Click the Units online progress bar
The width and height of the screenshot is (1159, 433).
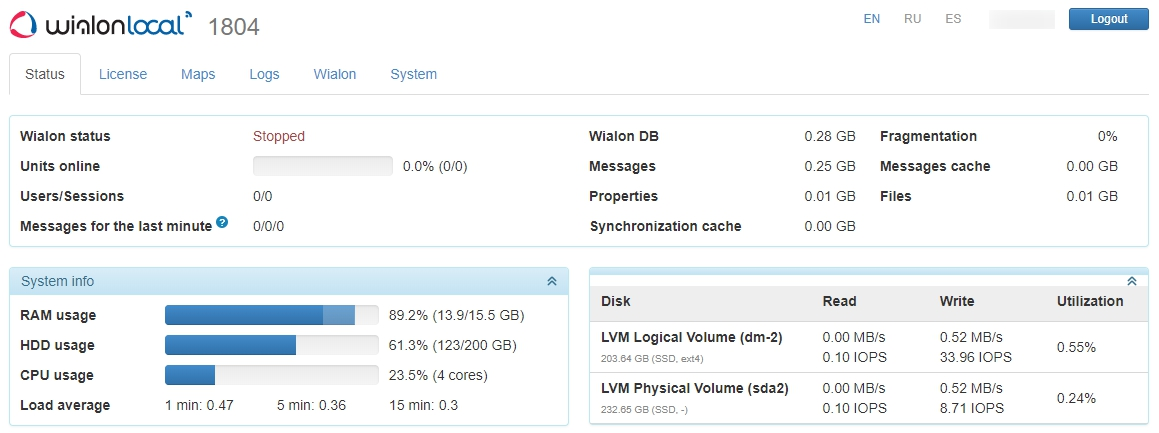click(323, 166)
